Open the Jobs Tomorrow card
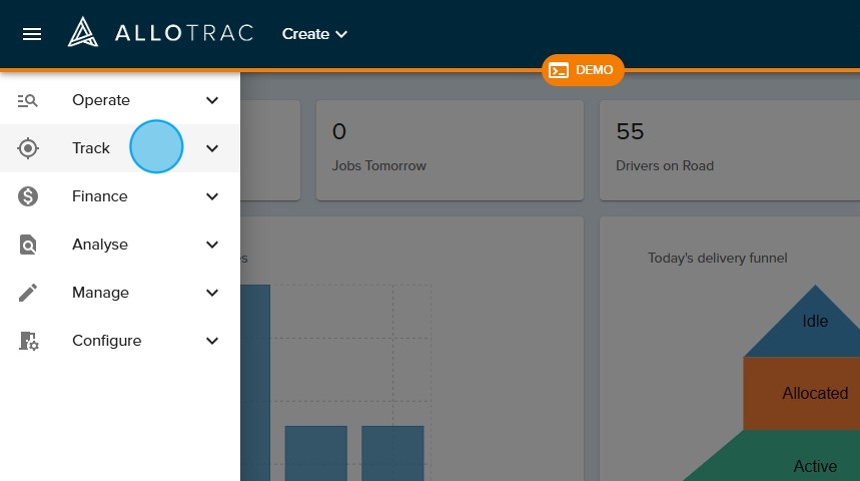Image resolution: width=860 pixels, height=481 pixels. (450, 148)
